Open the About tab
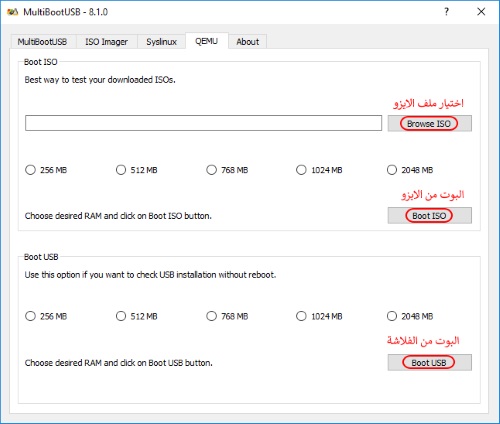The width and height of the screenshot is (500, 424). click(x=248, y=42)
